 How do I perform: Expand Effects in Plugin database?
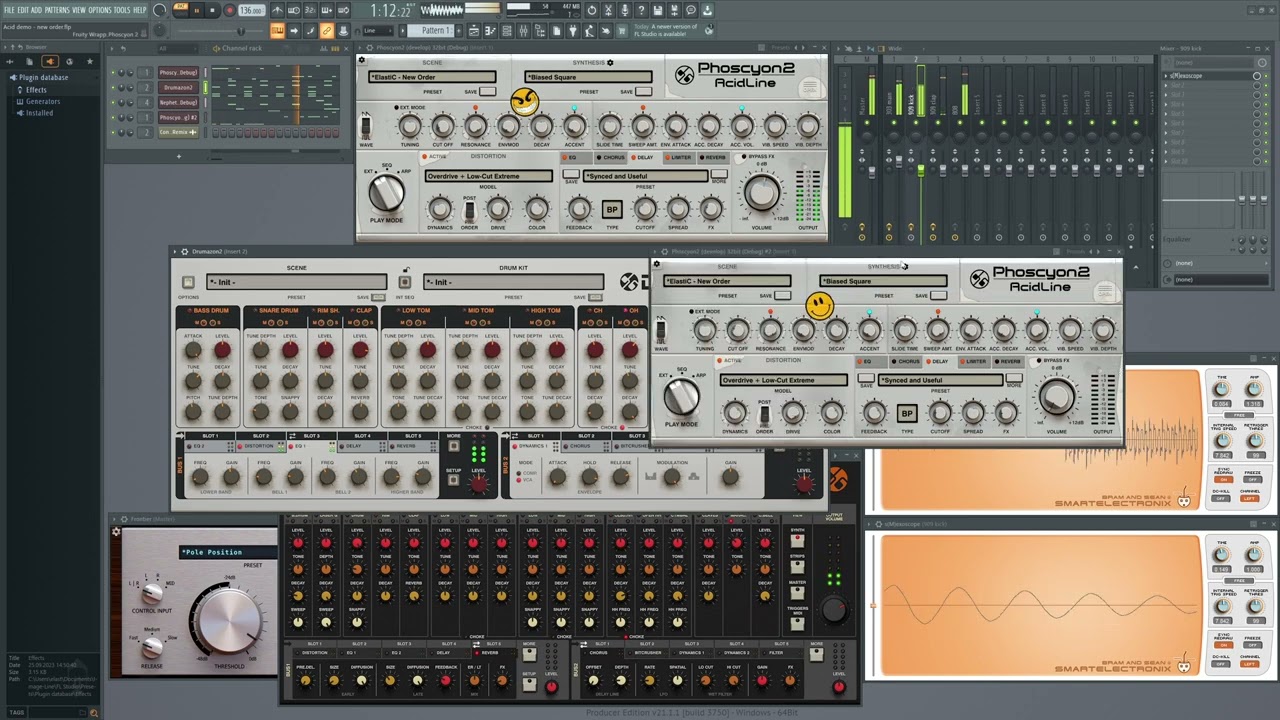pos(36,90)
